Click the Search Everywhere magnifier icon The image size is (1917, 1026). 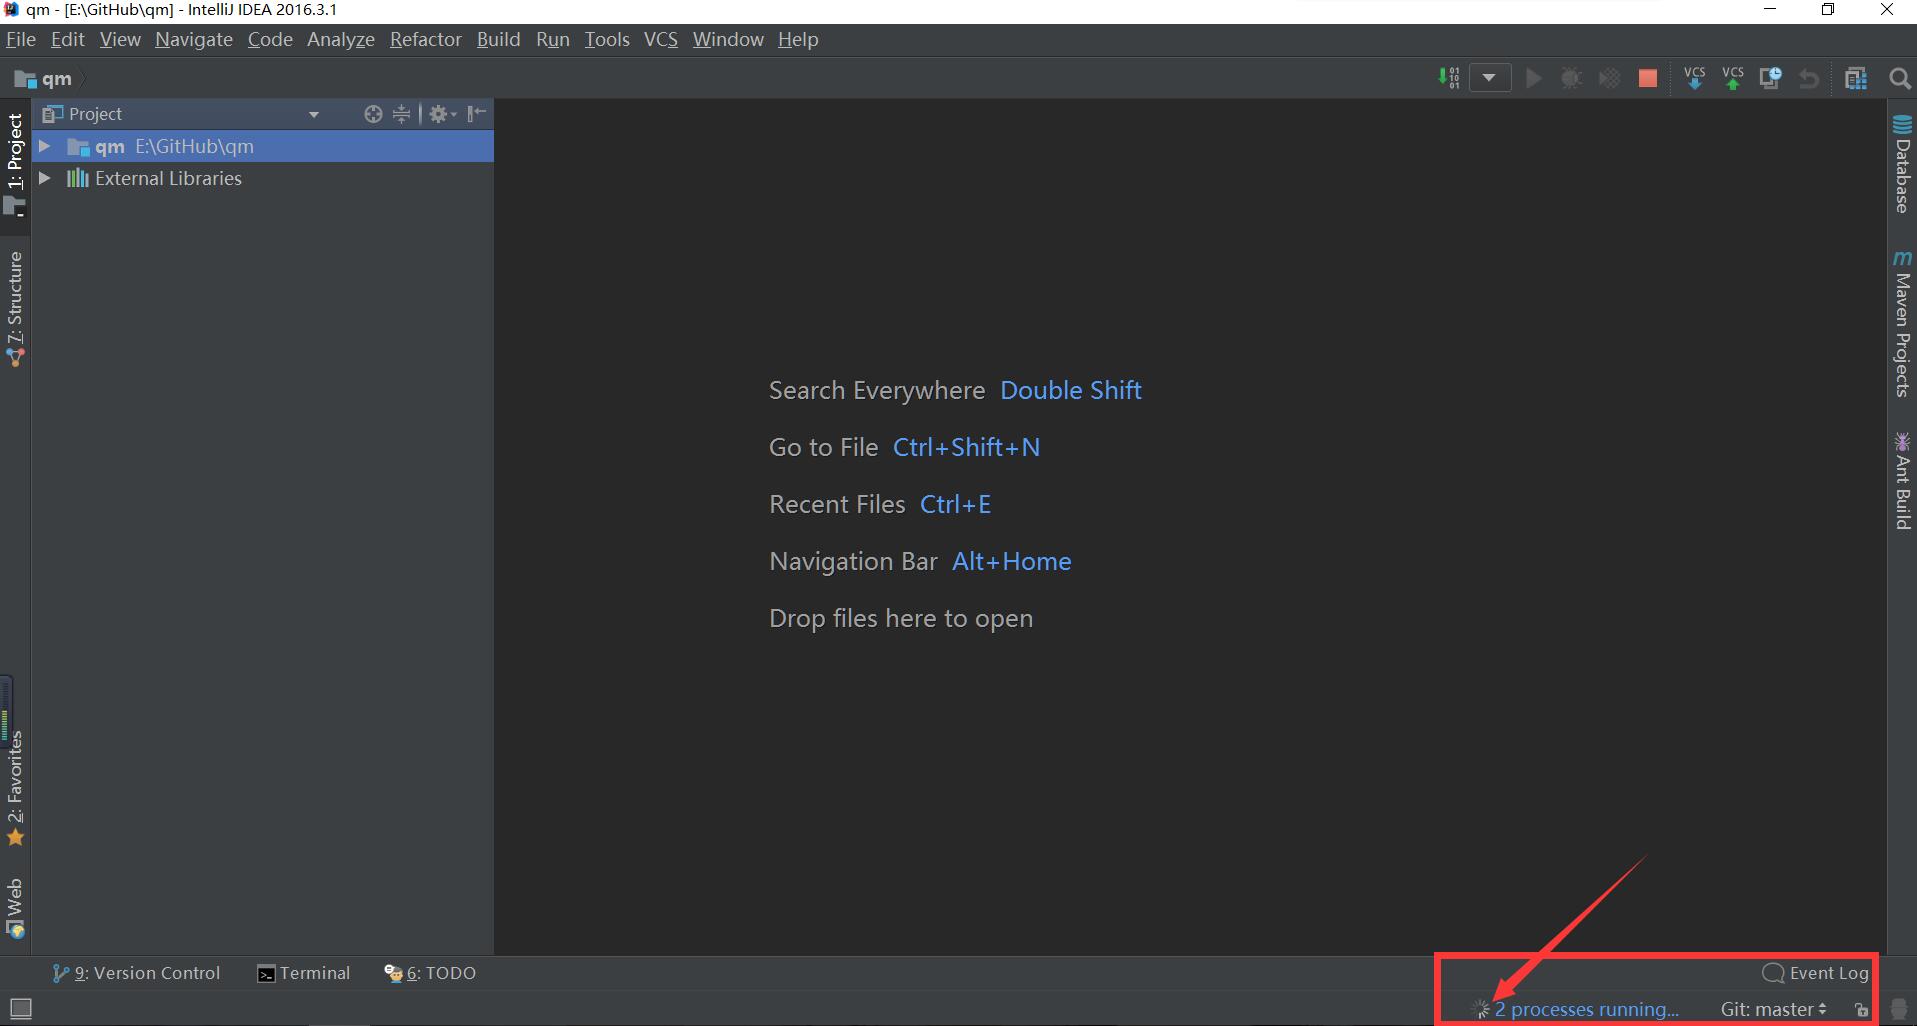[1900, 78]
